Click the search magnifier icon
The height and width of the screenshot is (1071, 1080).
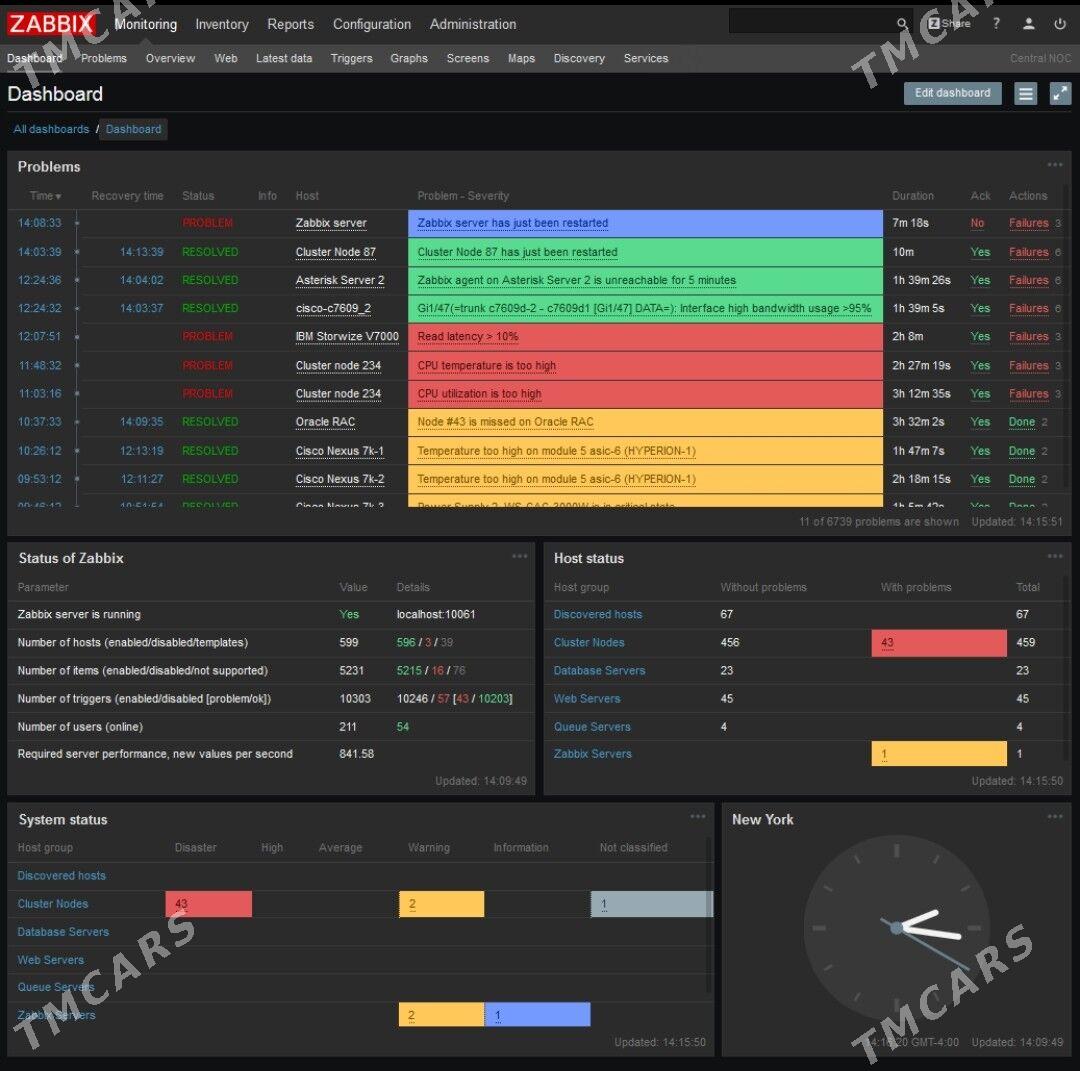pyautogui.click(x=902, y=24)
